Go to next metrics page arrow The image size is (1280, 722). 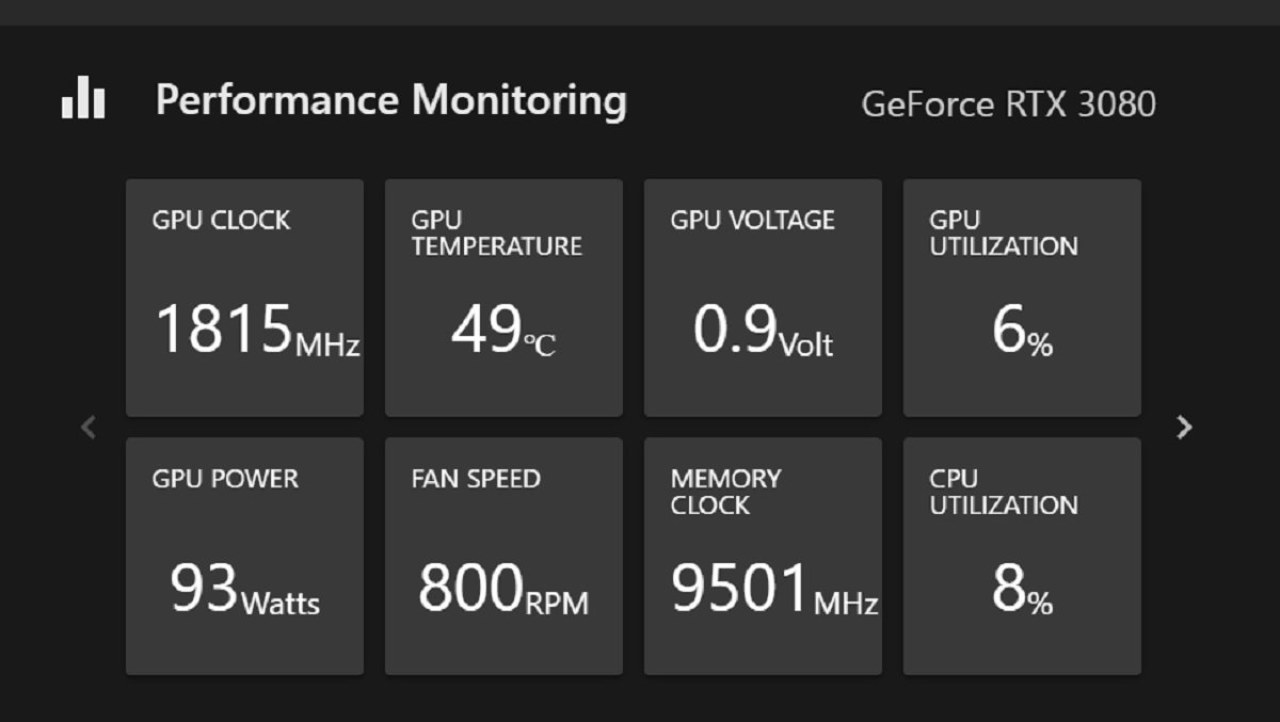click(1185, 427)
